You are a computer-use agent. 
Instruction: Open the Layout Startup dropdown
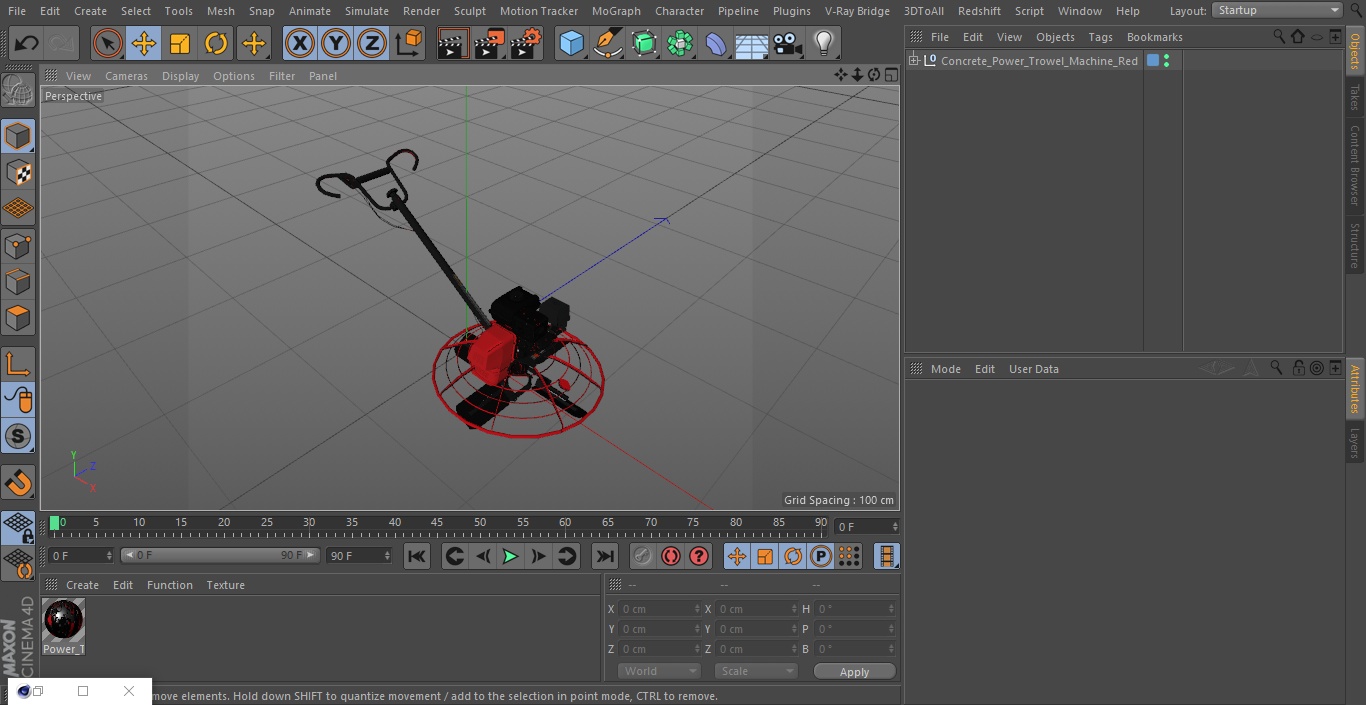point(1278,10)
